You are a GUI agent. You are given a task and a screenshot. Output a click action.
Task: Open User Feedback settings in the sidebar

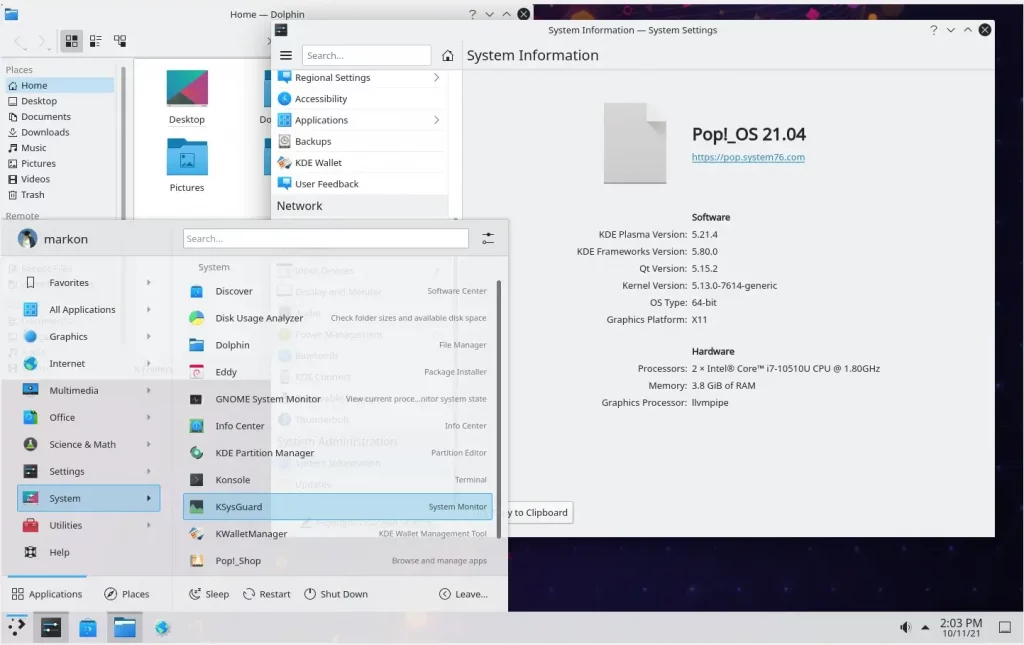point(360,183)
